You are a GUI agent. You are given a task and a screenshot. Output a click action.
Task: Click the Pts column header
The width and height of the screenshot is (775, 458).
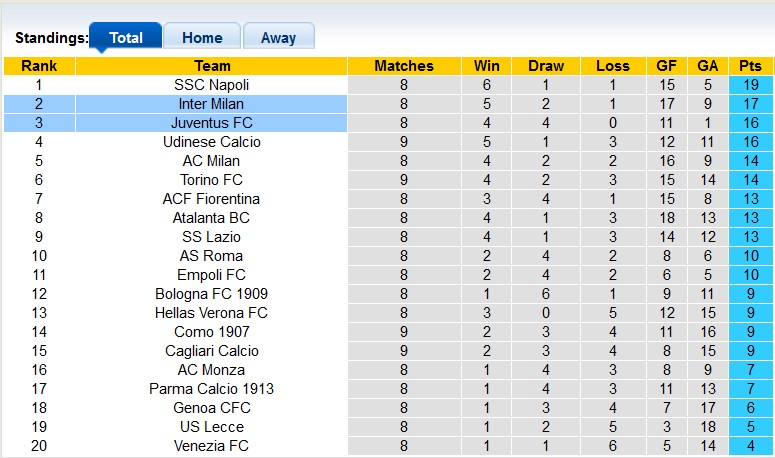click(750, 66)
